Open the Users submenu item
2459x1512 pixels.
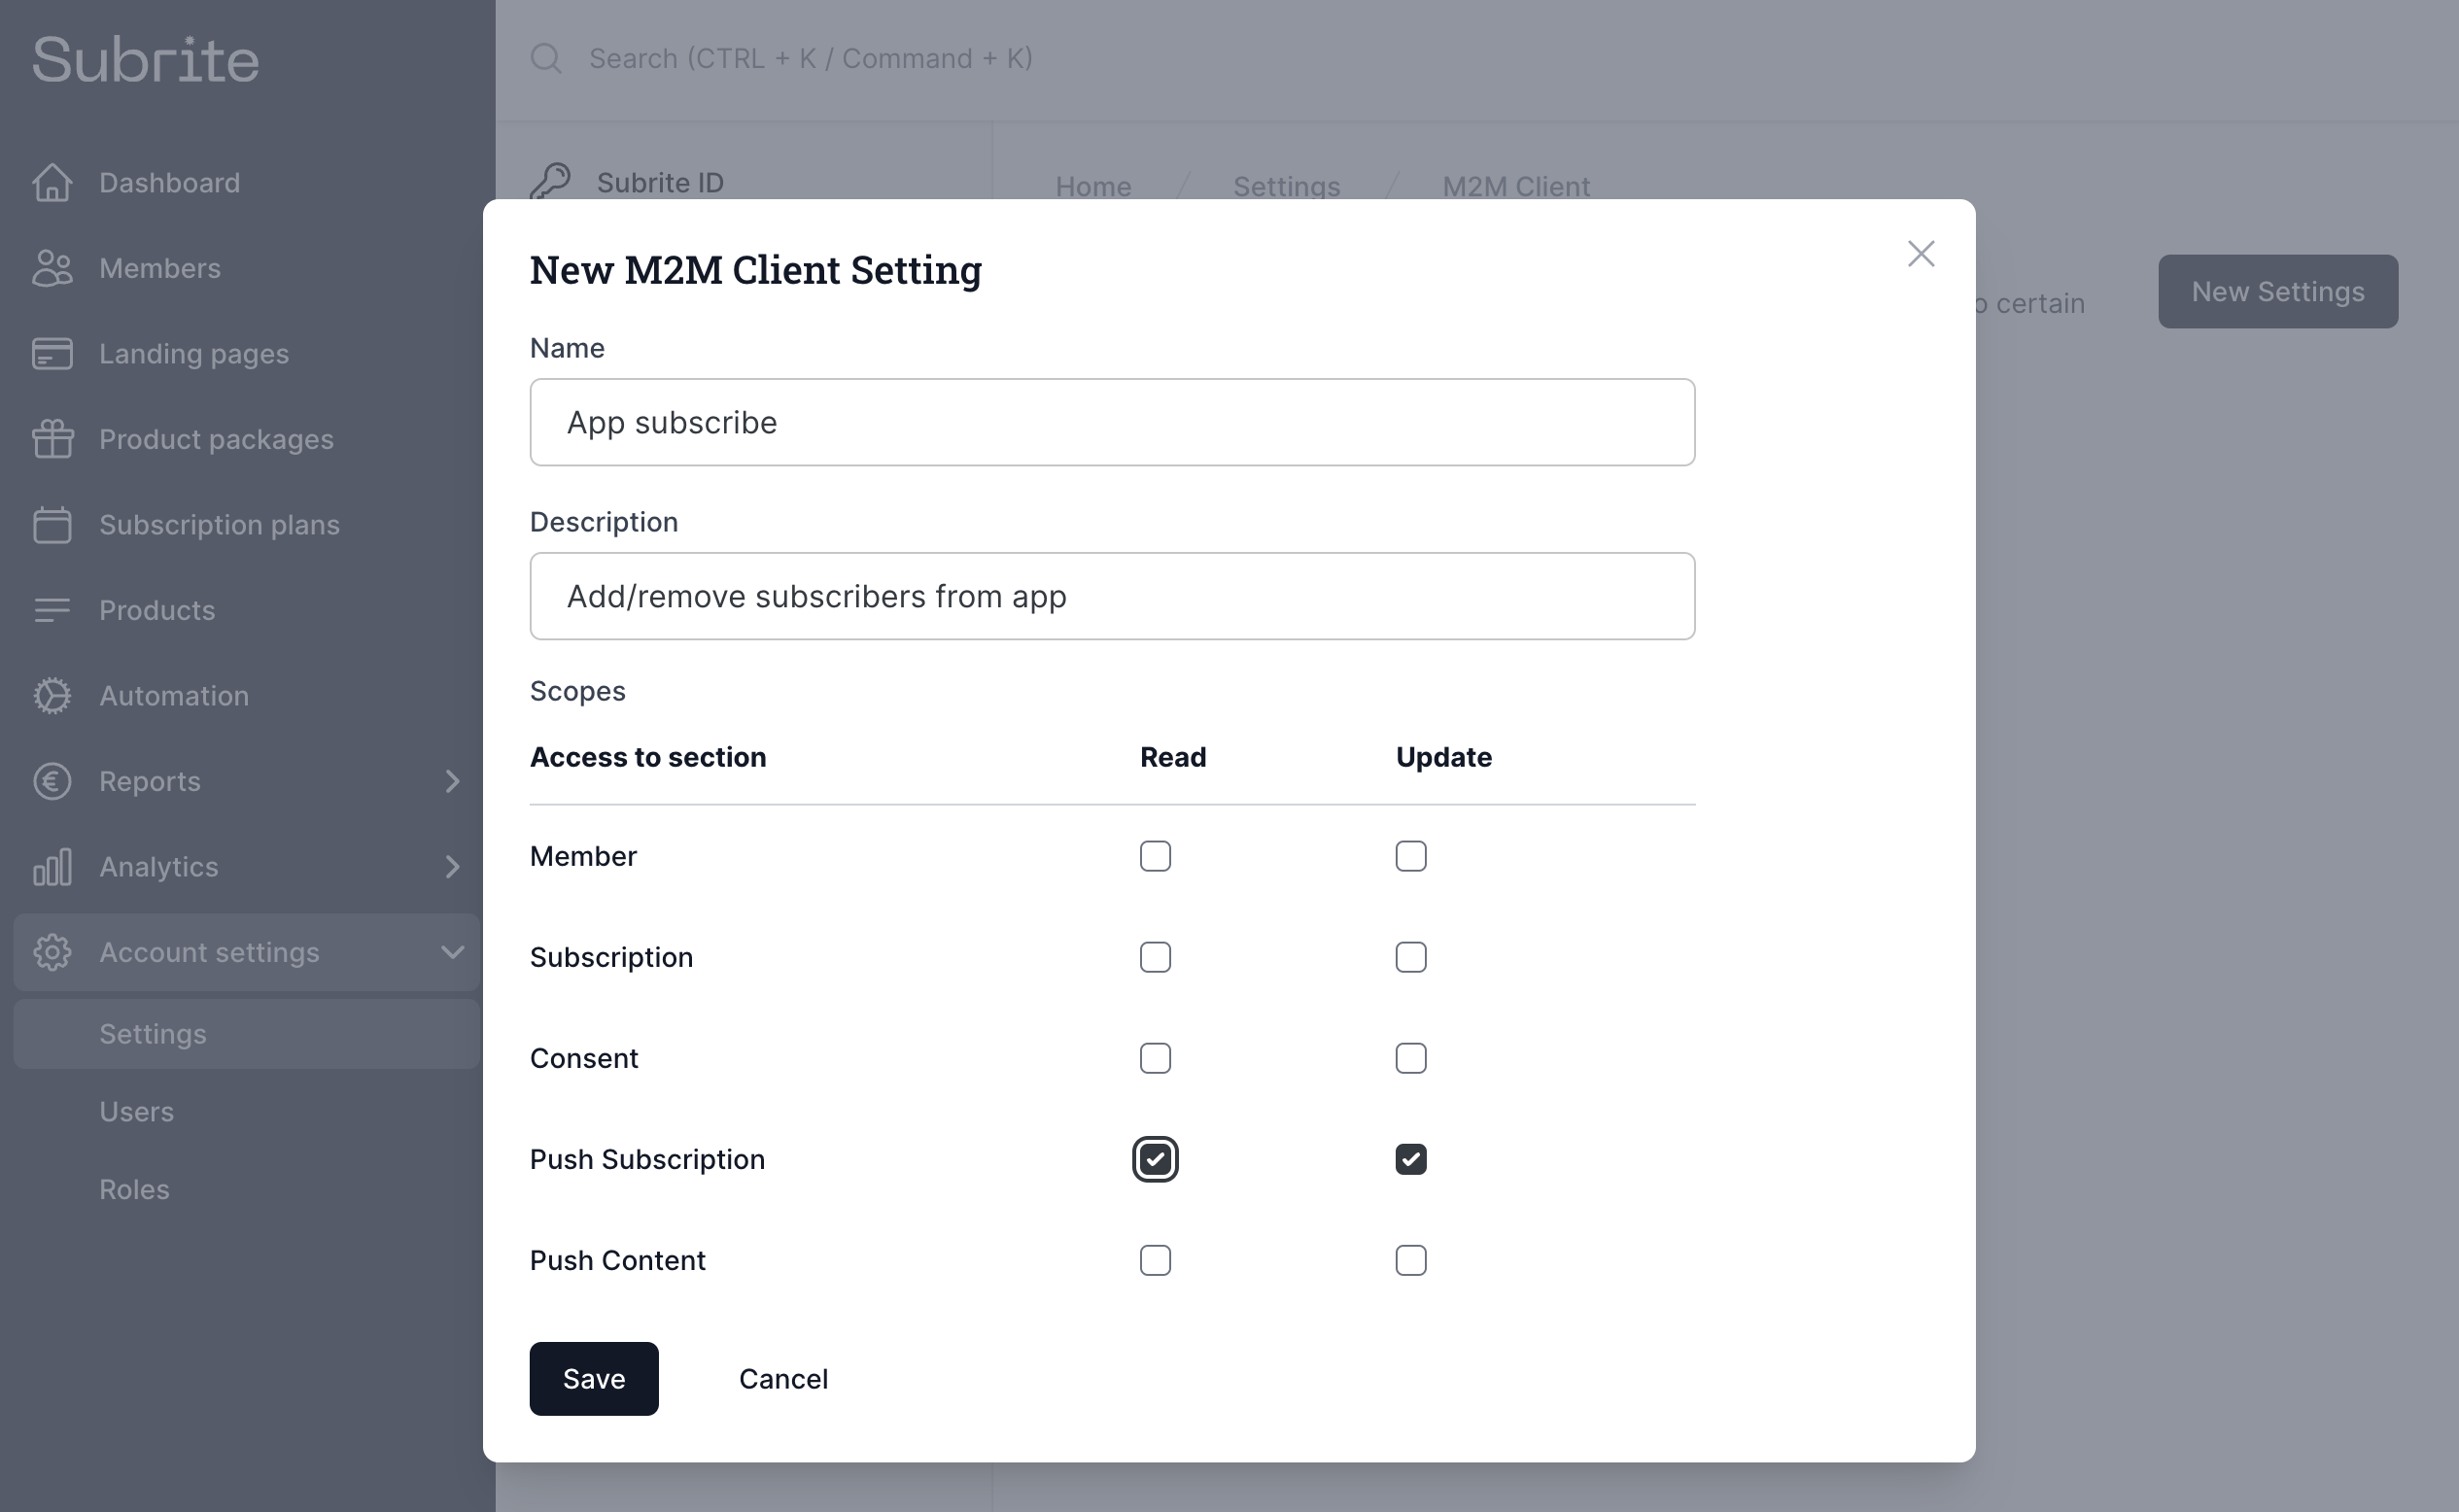[x=137, y=1112]
